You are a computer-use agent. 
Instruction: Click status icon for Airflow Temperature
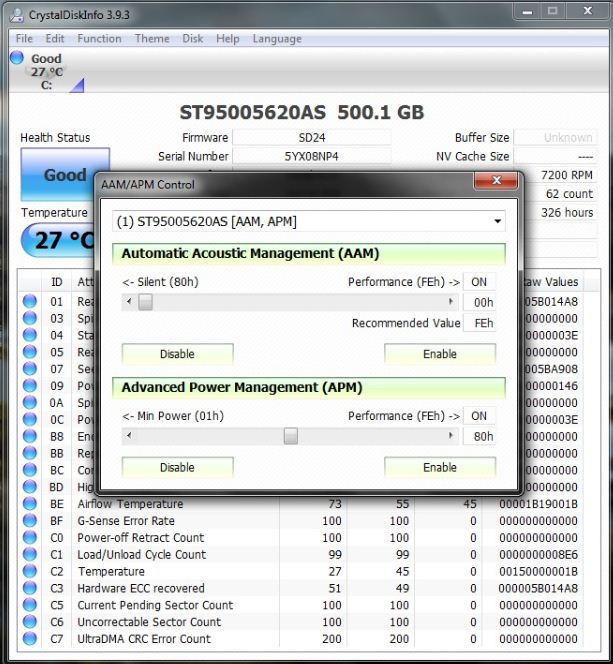point(30,504)
